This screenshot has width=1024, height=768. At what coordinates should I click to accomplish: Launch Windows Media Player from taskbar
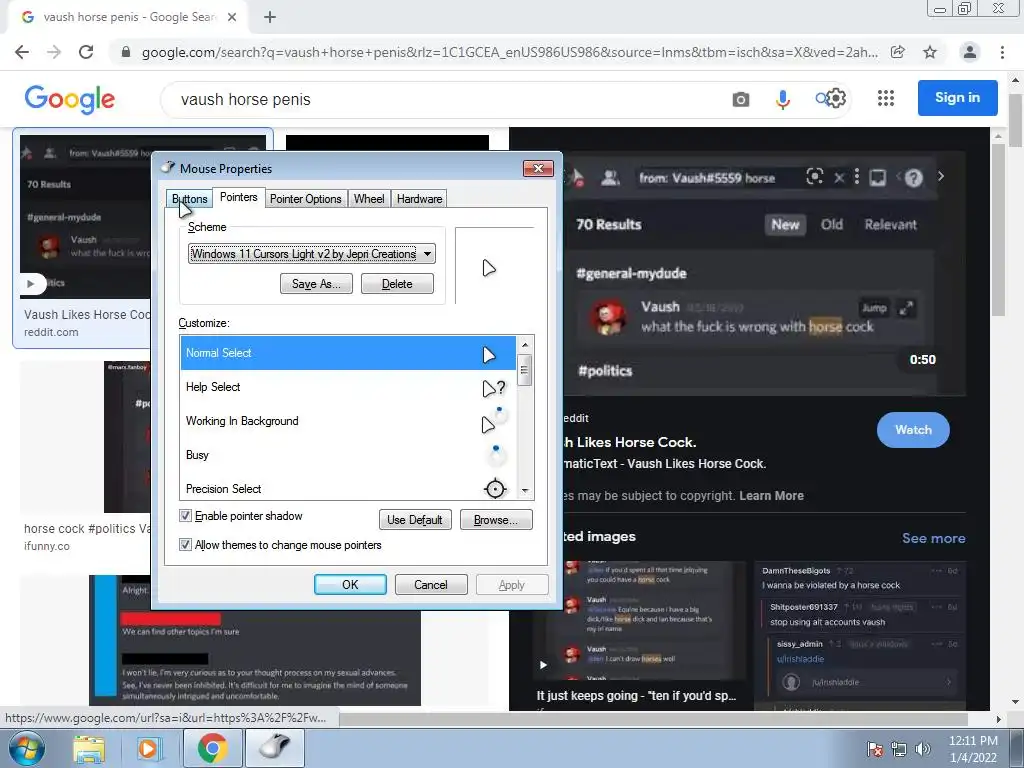pyautogui.click(x=148, y=748)
